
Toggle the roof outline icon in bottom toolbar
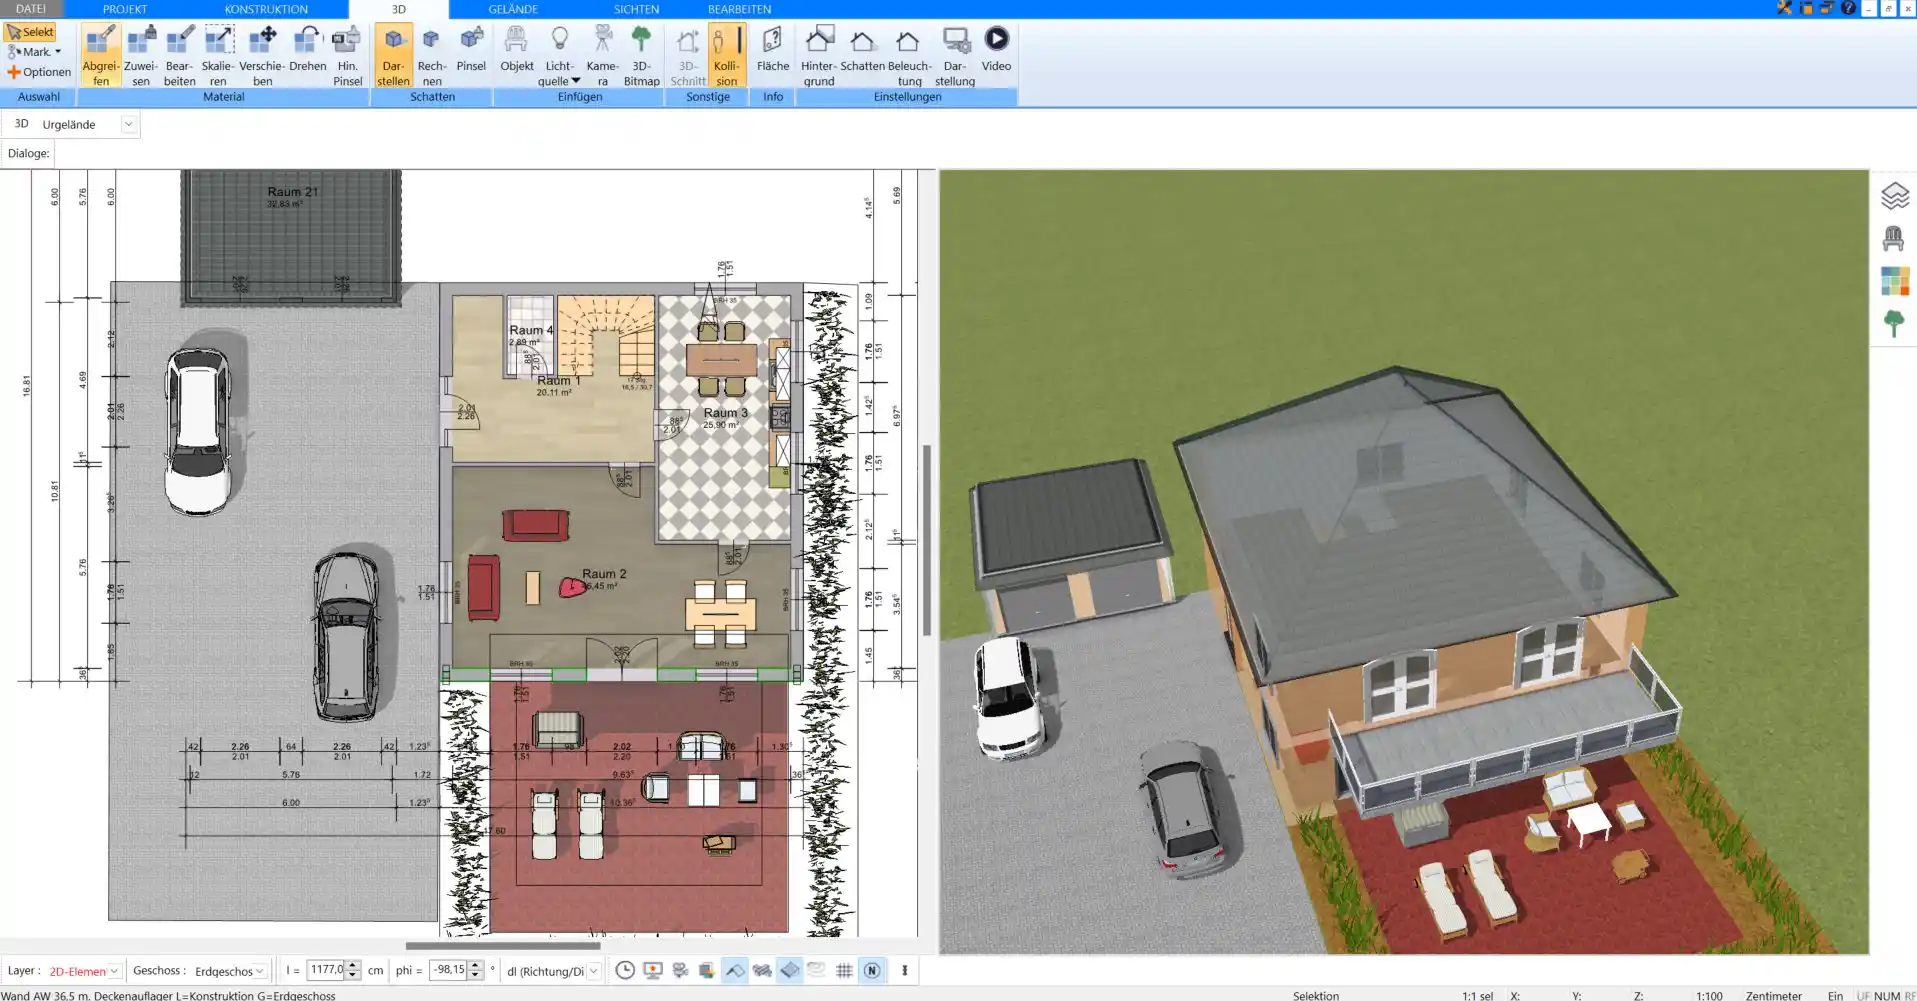735,970
